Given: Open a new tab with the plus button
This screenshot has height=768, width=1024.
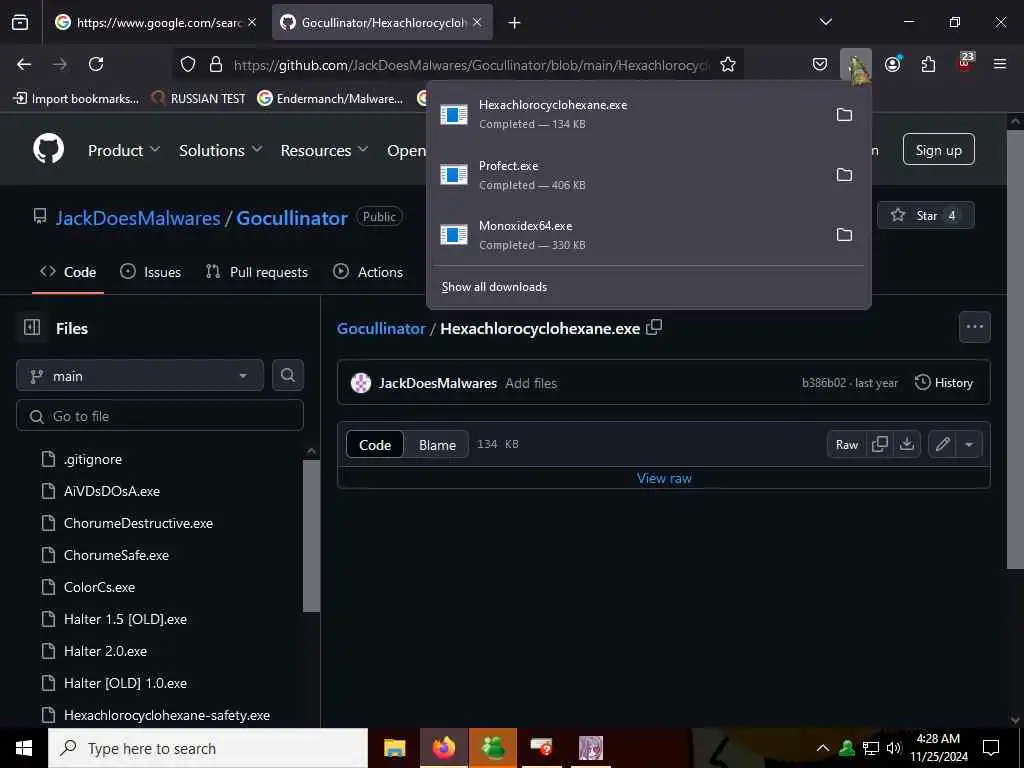Looking at the screenshot, I should [x=515, y=23].
